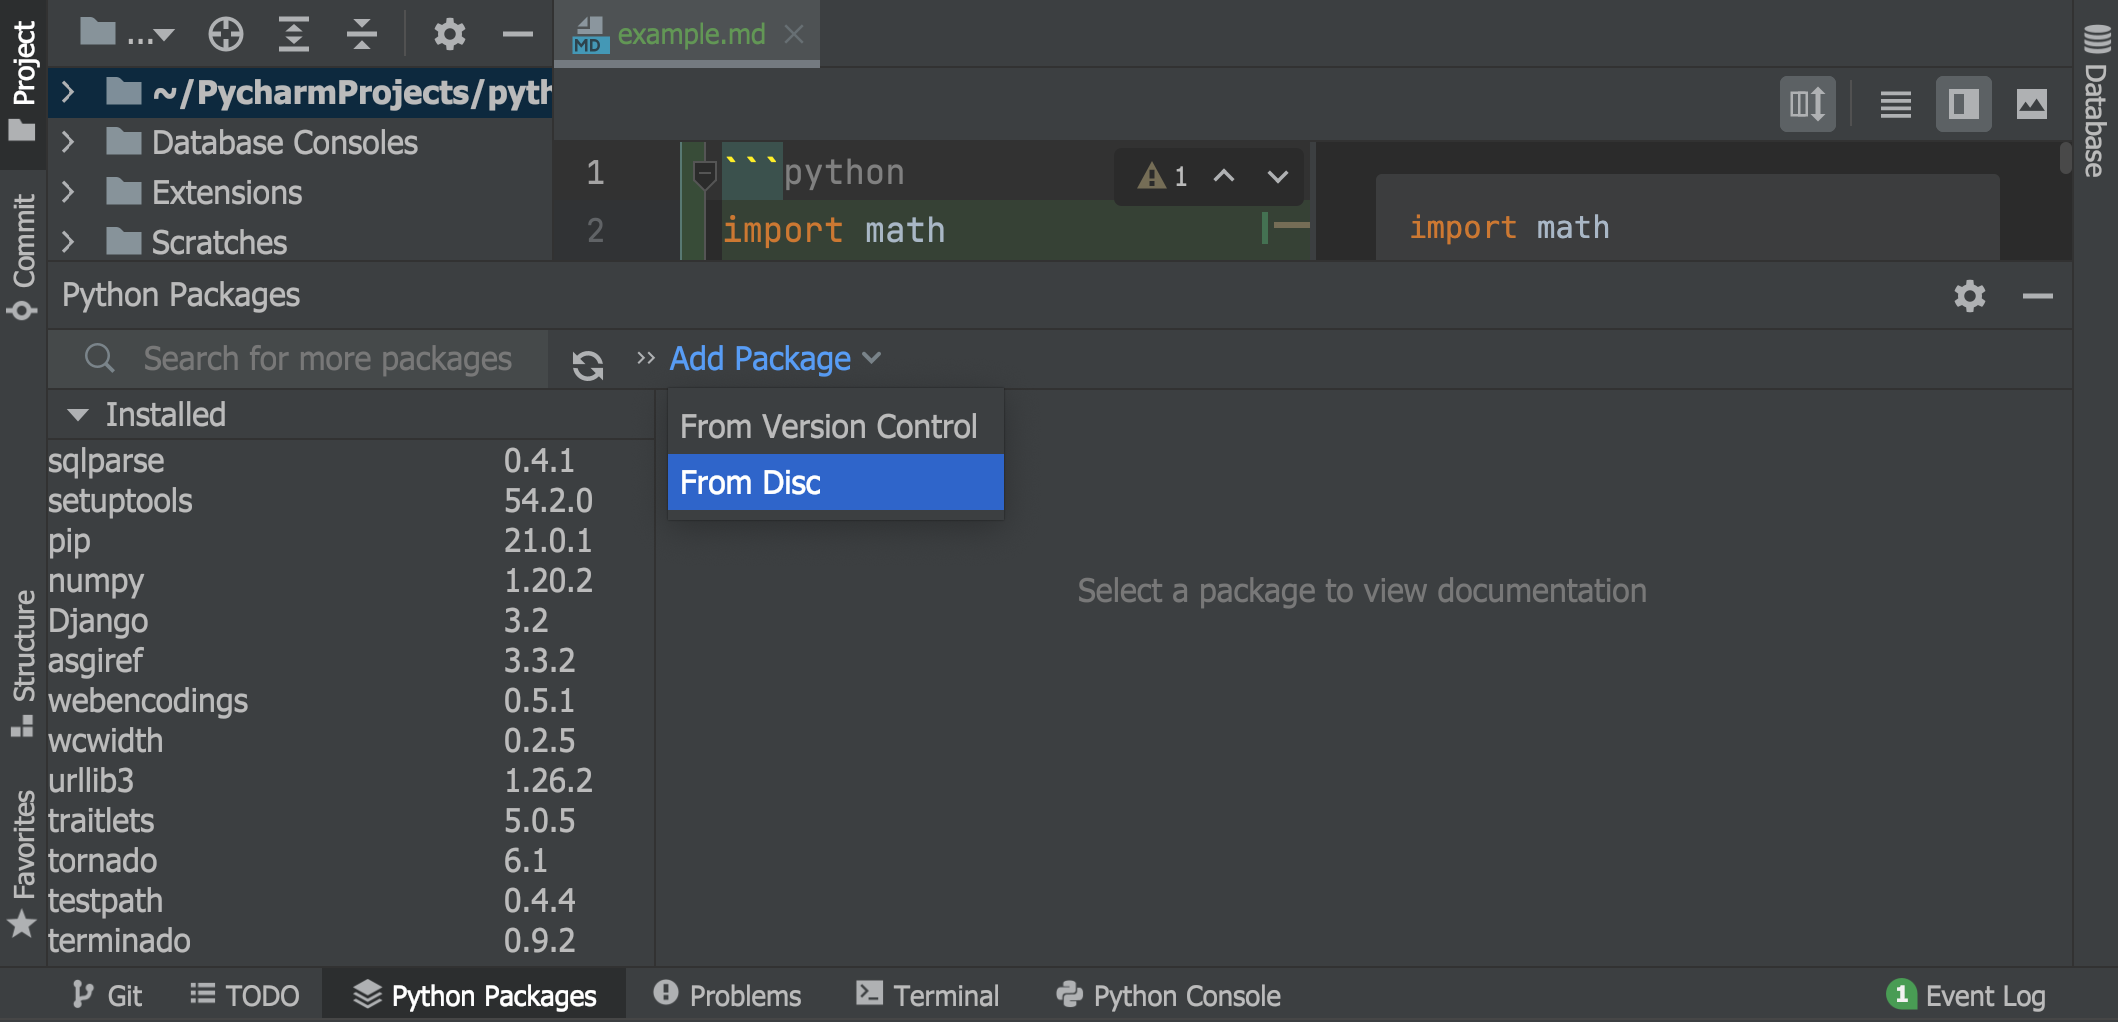Show preview only for the markdown file
2118x1022 pixels.
(2032, 103)
